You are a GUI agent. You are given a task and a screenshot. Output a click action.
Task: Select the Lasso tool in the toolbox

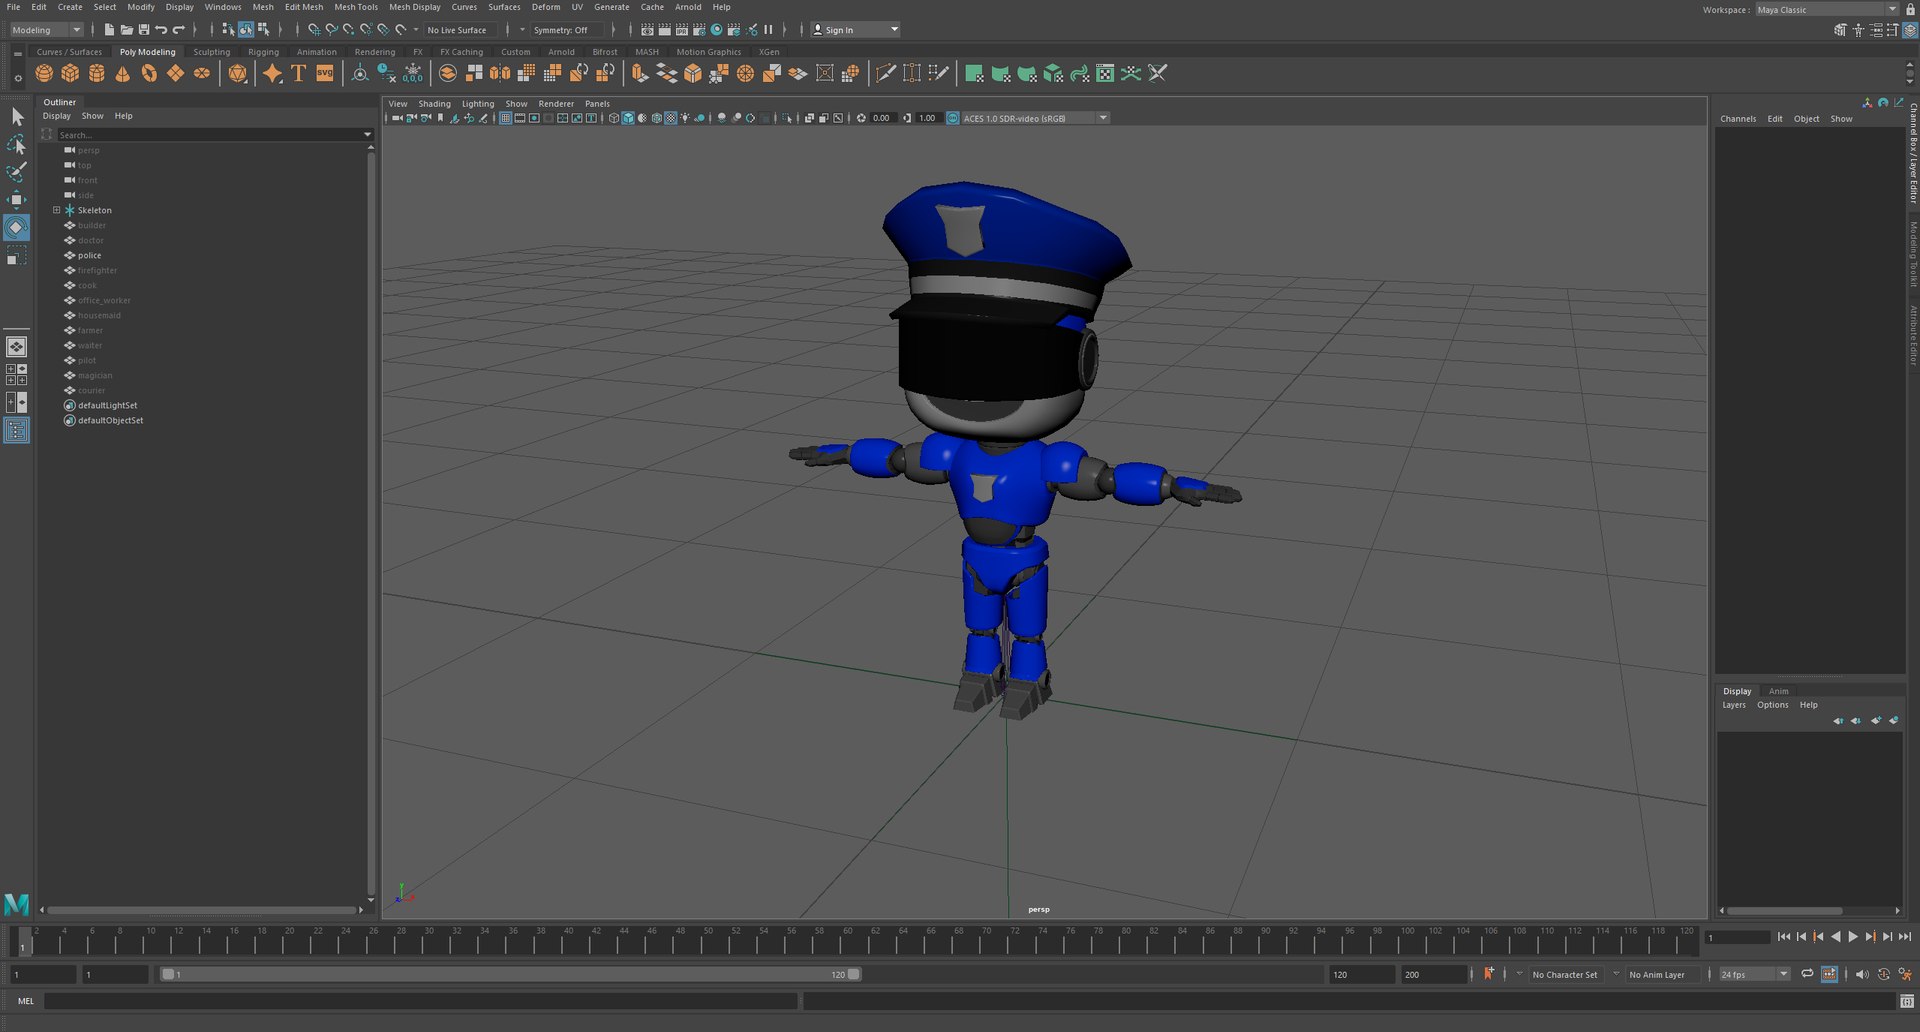pos(17,145)
